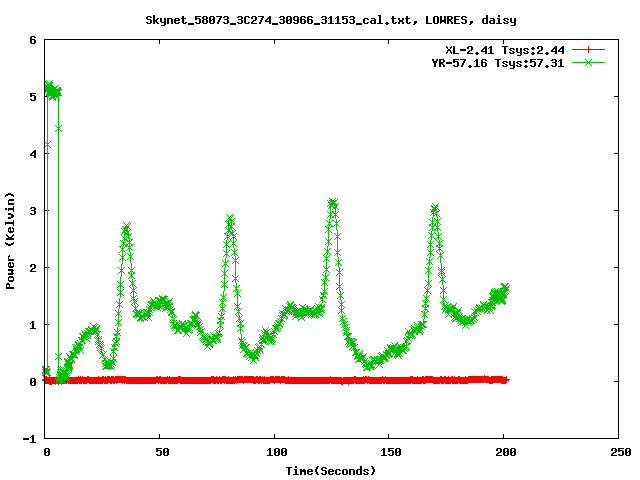Click x-axis tick label 200
This screenshot has width=640, height=480.
[506, 452]
